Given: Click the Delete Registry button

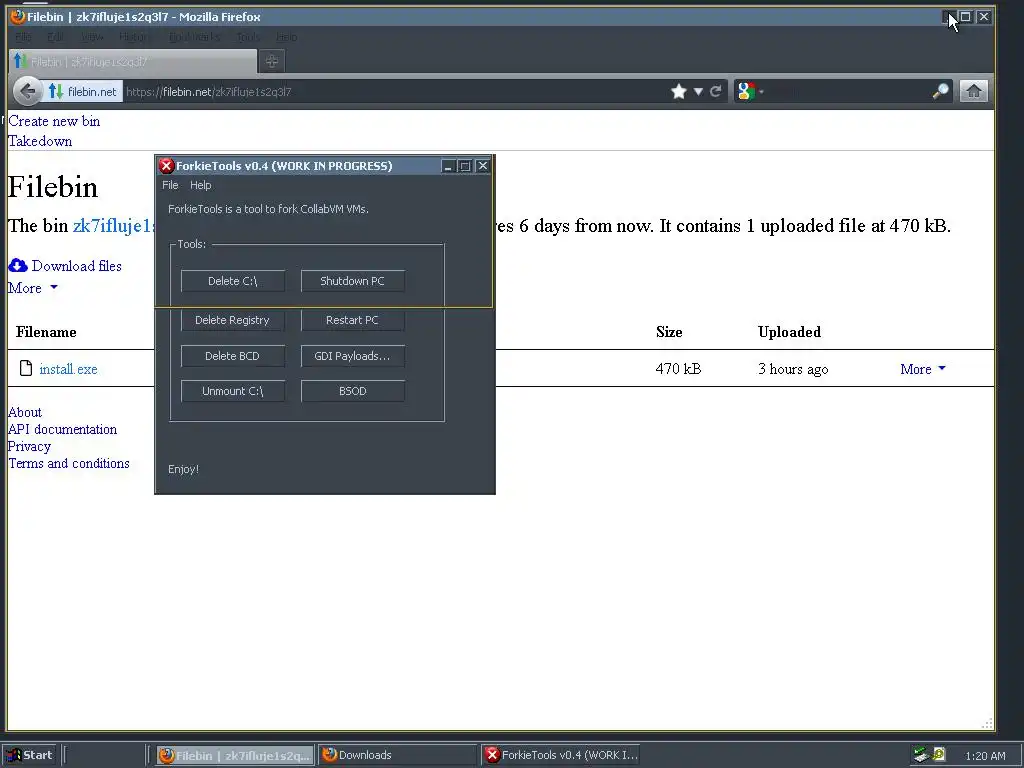Looking at the screenshot, I should 232,320.
